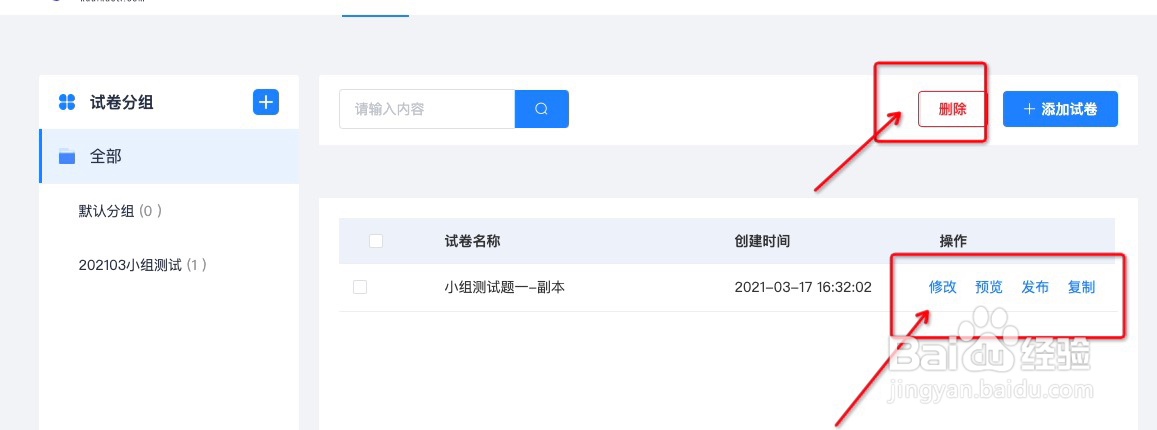
Task: Select the 全部 folder icon
Action: click(x=67, y=157)
